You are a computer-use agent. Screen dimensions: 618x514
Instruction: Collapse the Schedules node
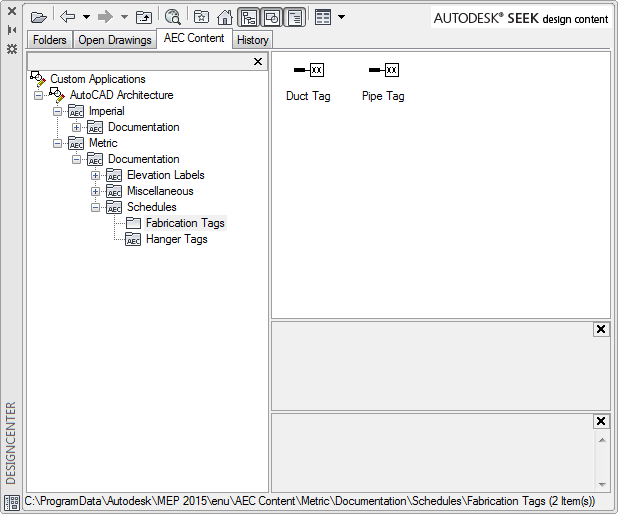coord(95,207)
